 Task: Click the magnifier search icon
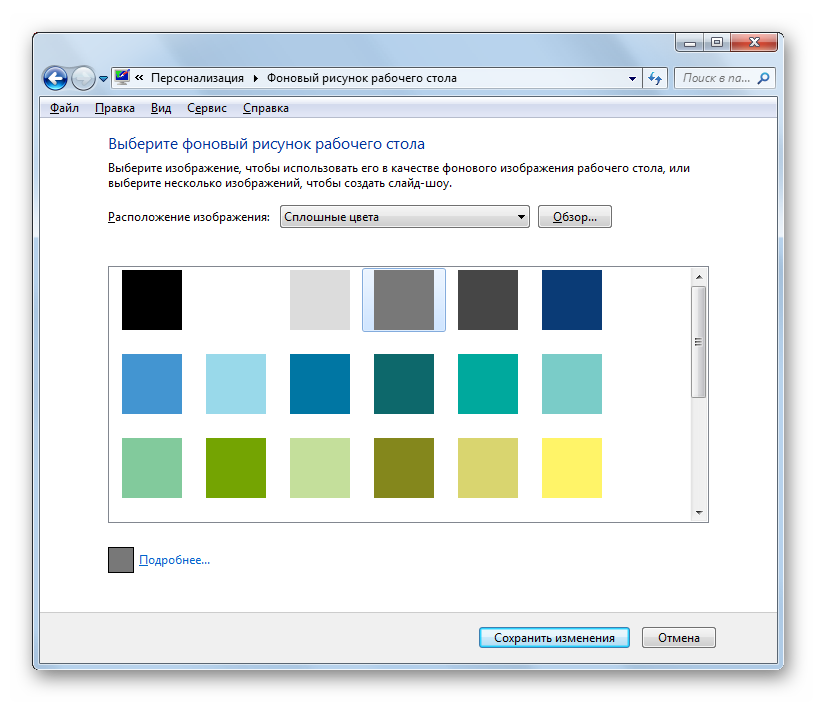pyautogui.click(x=763, y=78)
